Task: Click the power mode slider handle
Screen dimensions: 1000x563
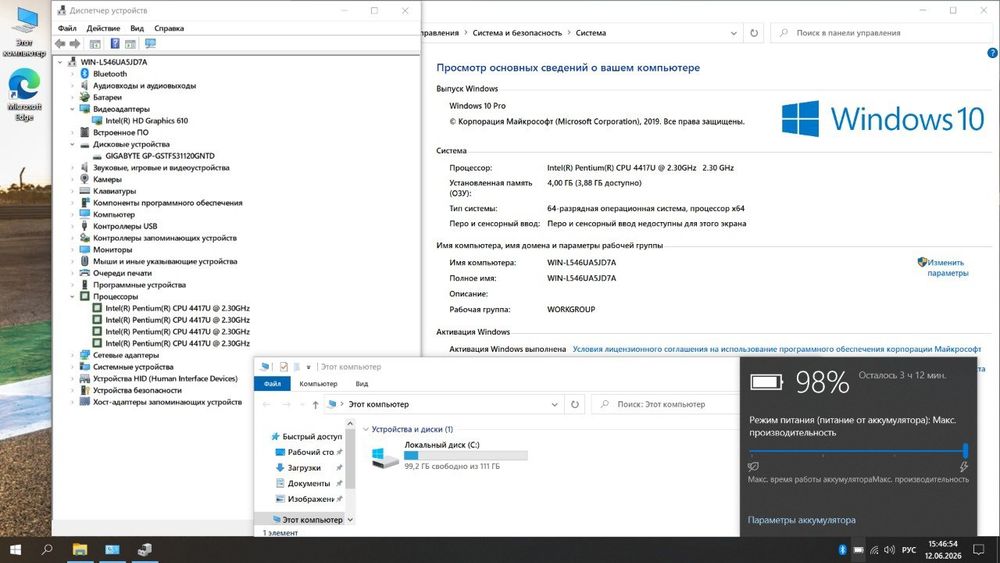Action: (x=966, y=451)
